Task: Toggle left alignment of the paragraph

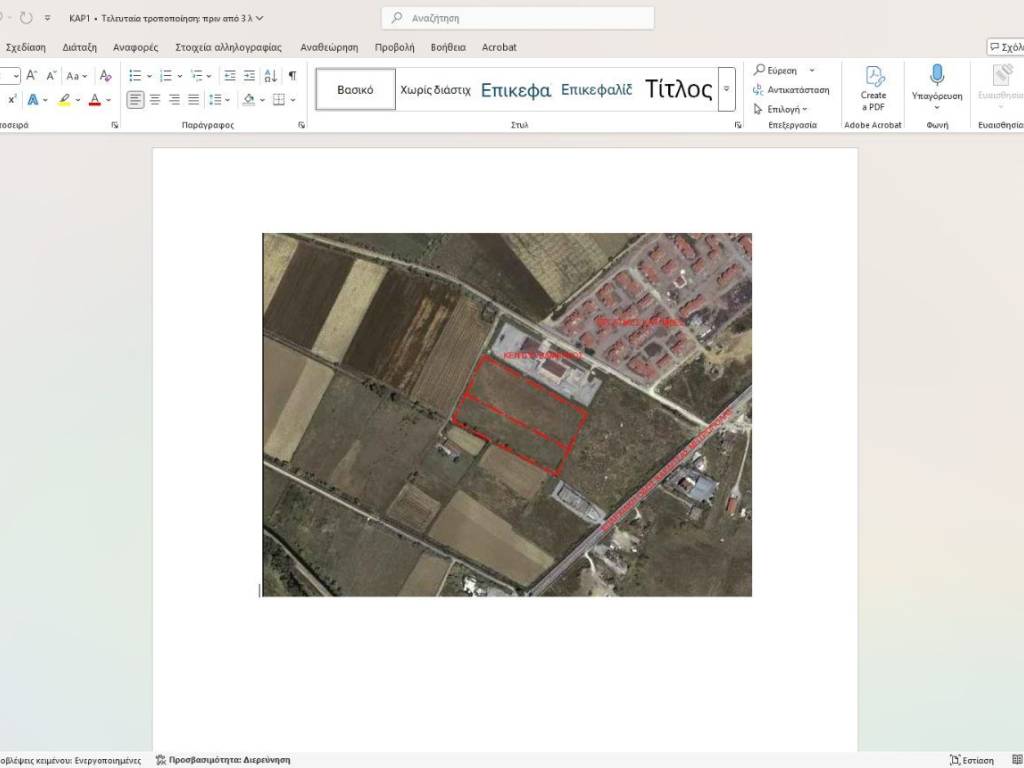Action: pyautogui.click(x=135, y=100)
